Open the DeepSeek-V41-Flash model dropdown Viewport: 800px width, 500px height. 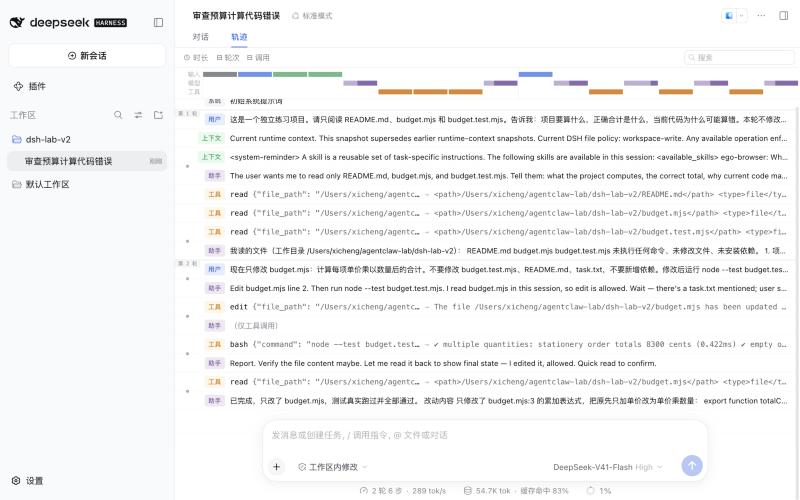coord(607,467)
